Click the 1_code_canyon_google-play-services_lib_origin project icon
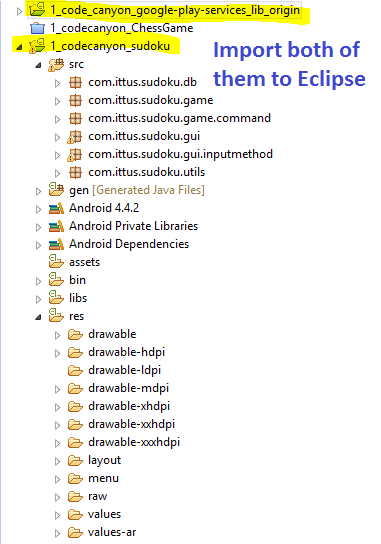Screen dimensions: 381x544 tap(37, 10)
